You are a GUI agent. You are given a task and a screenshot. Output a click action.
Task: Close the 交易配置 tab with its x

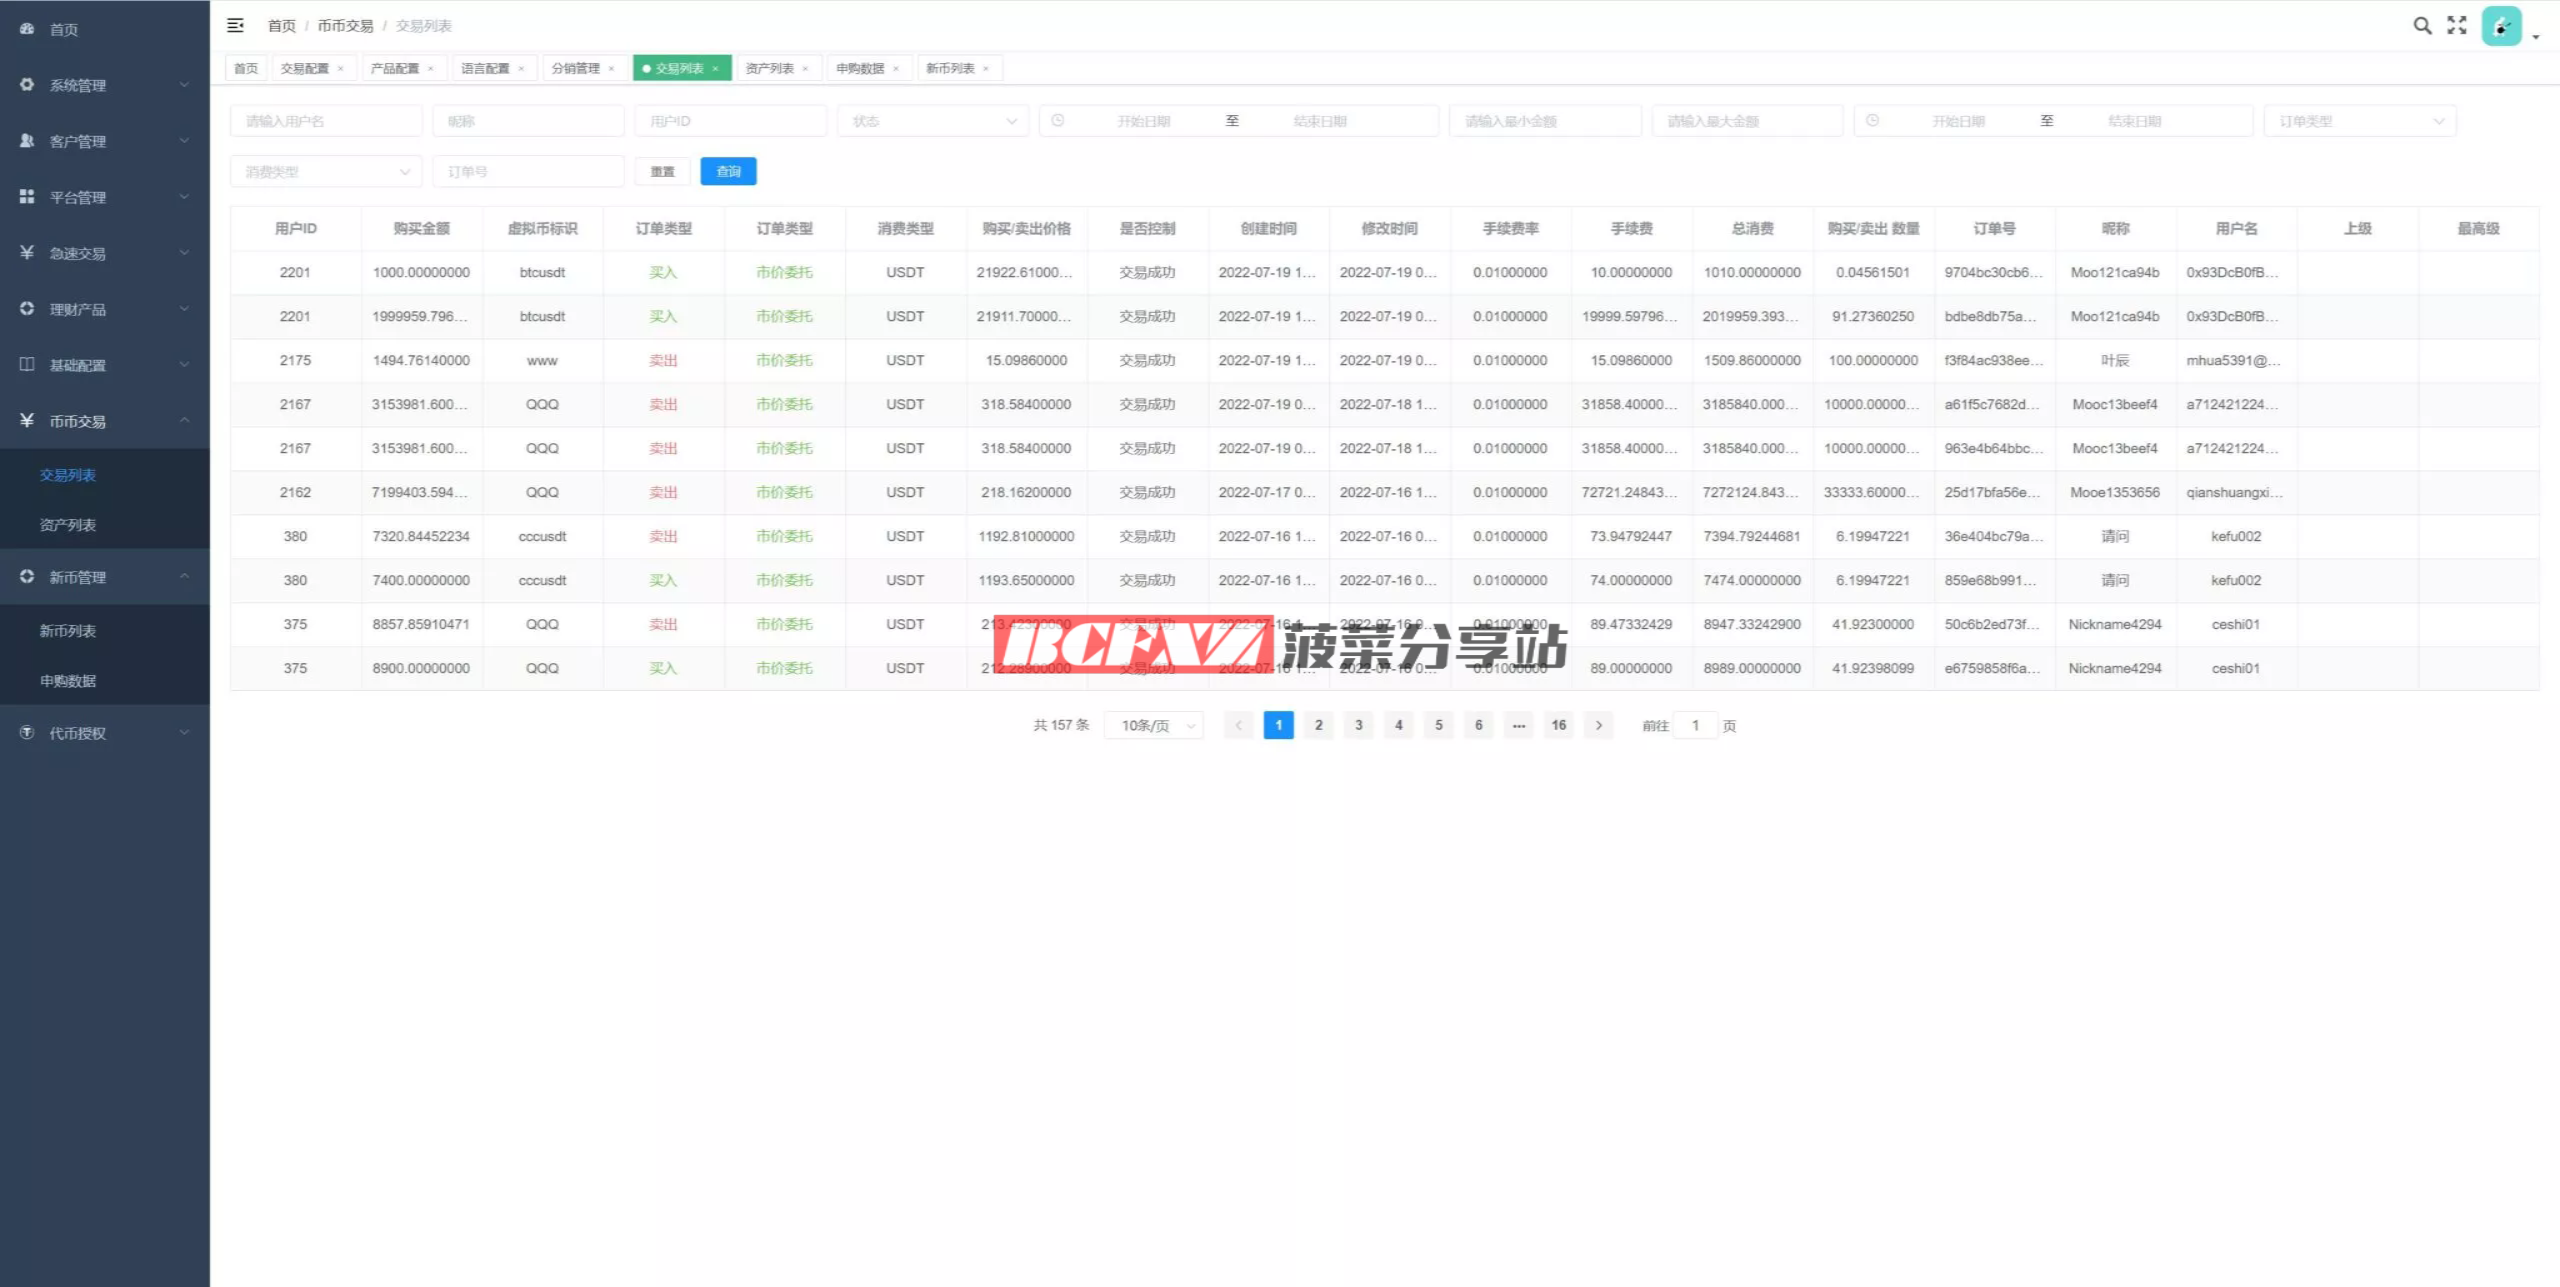(341, 69)
